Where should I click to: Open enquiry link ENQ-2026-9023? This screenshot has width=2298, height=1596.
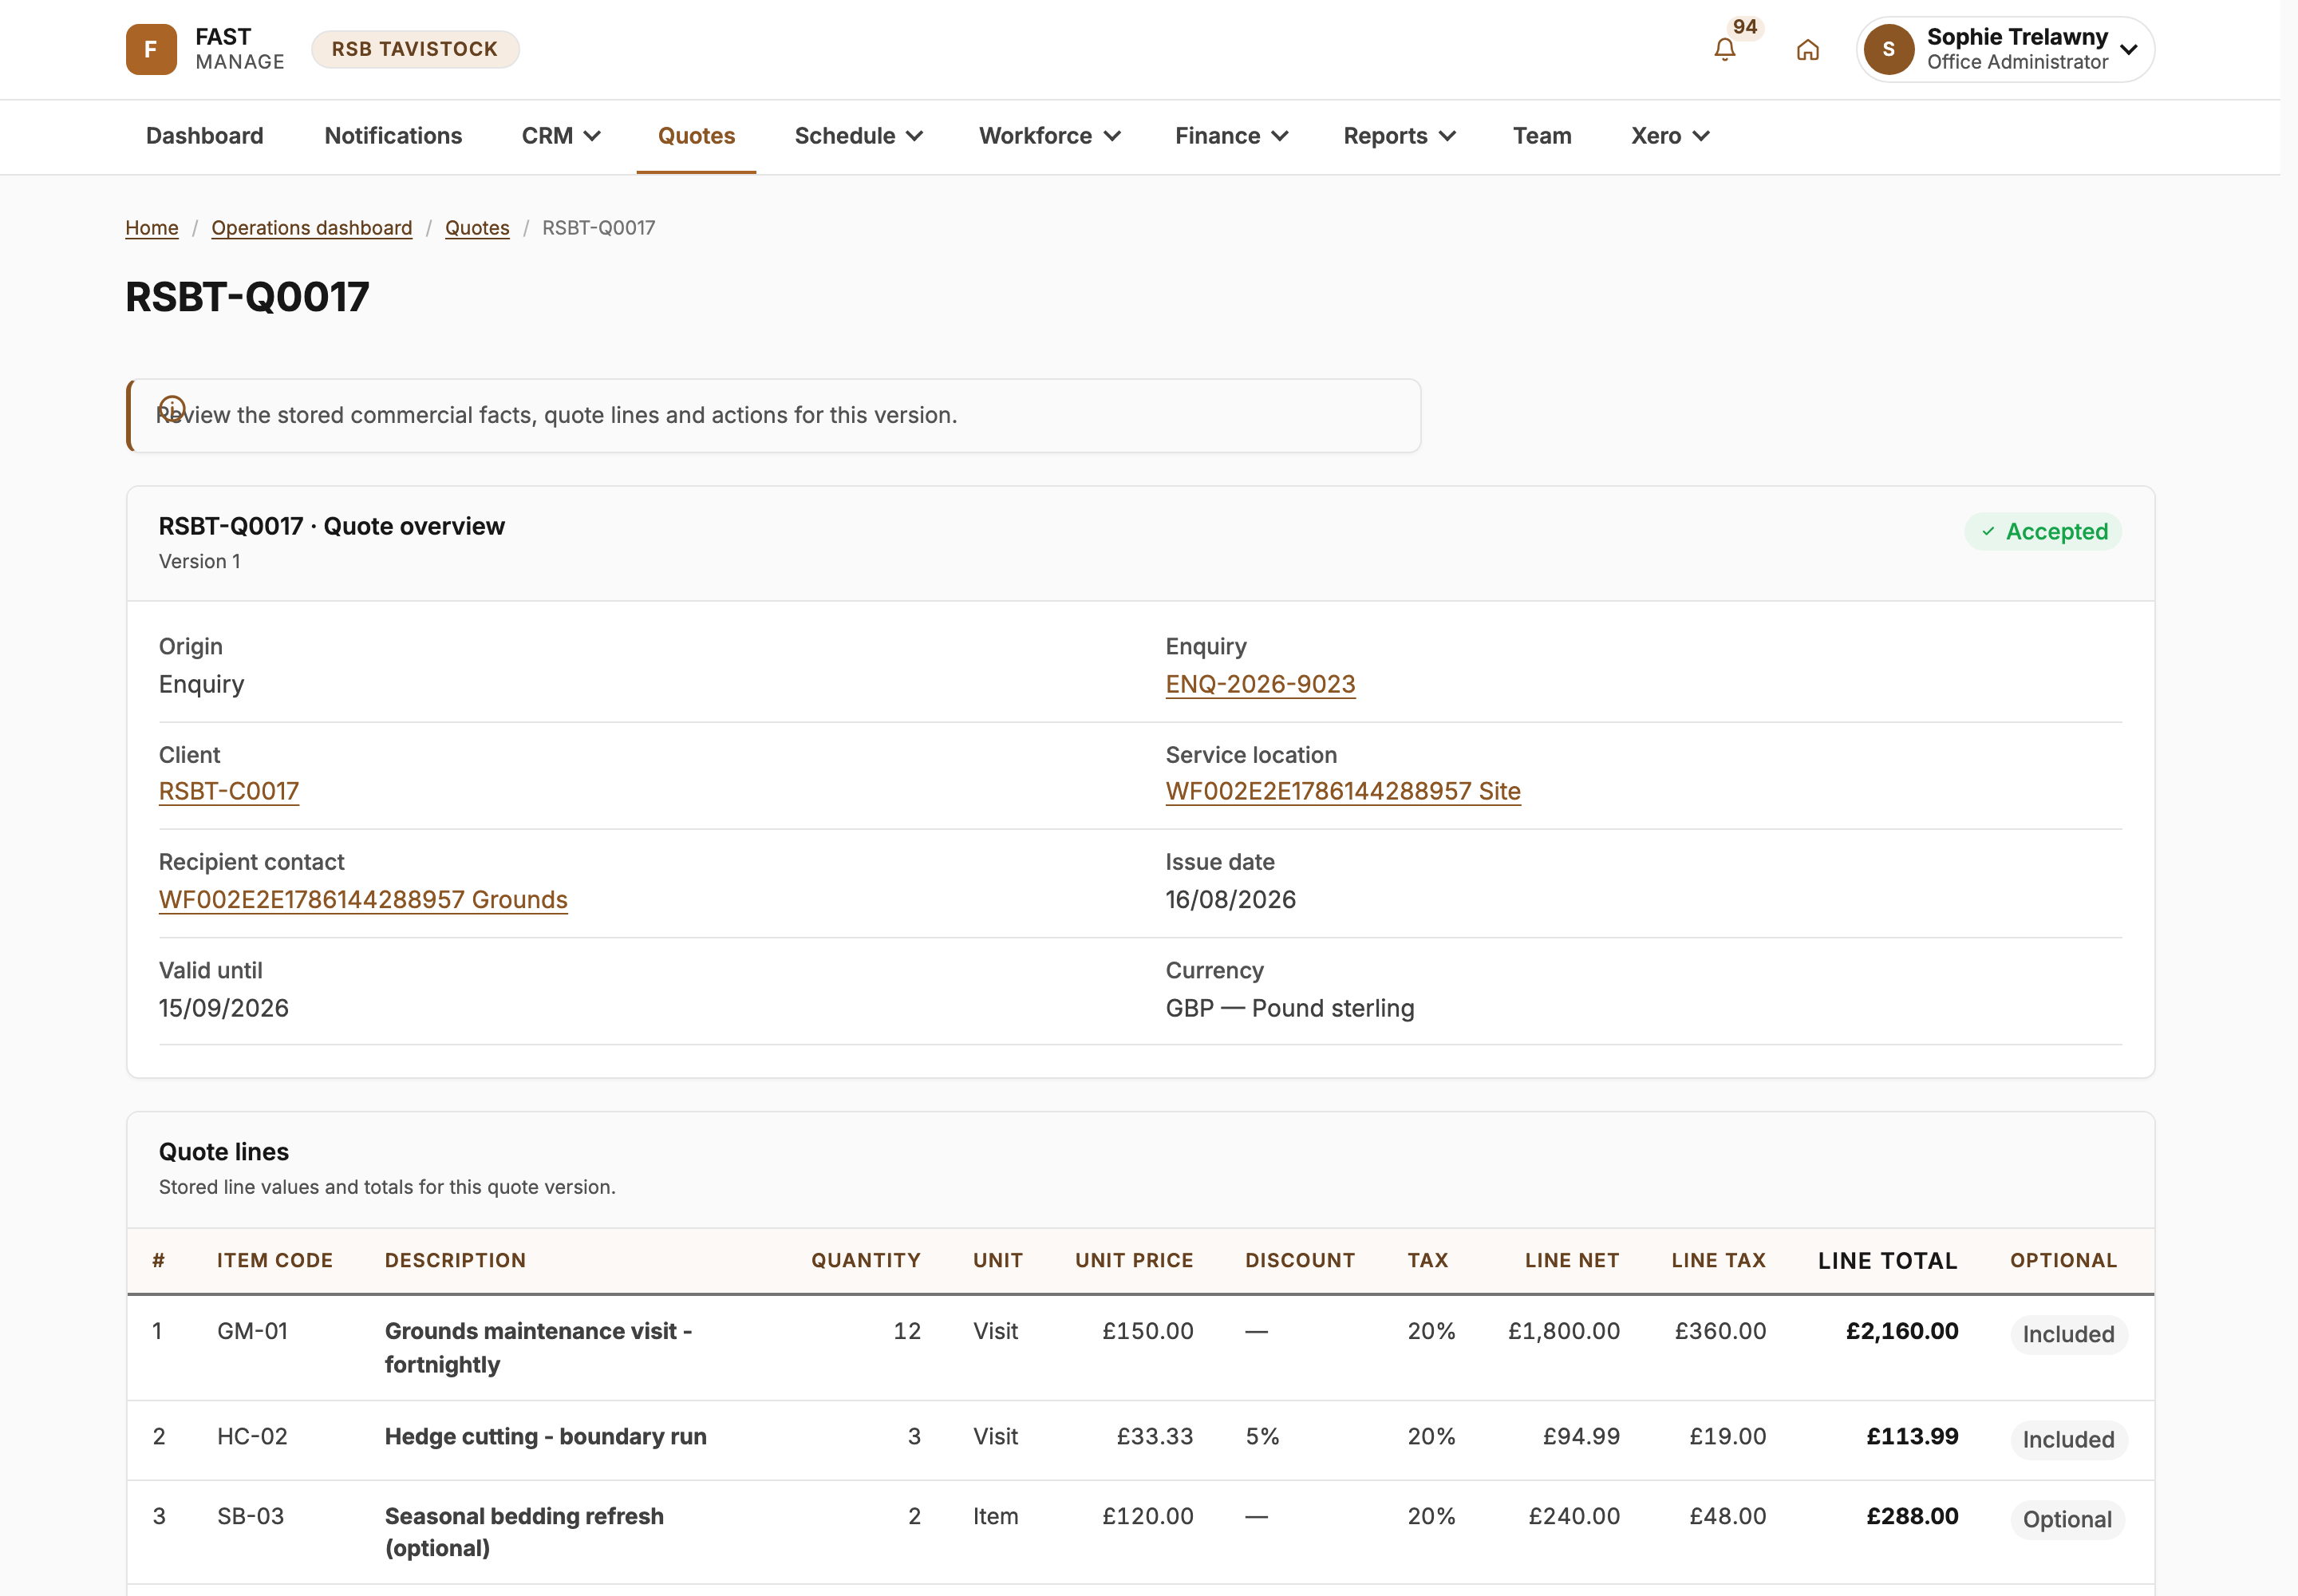(1260, 684)
